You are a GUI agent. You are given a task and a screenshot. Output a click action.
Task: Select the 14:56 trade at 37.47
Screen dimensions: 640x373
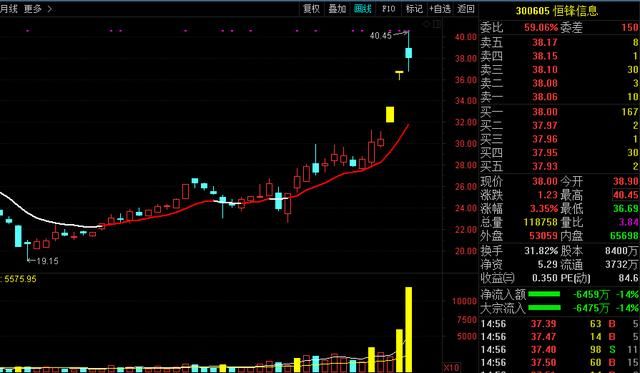coord(560,337)
